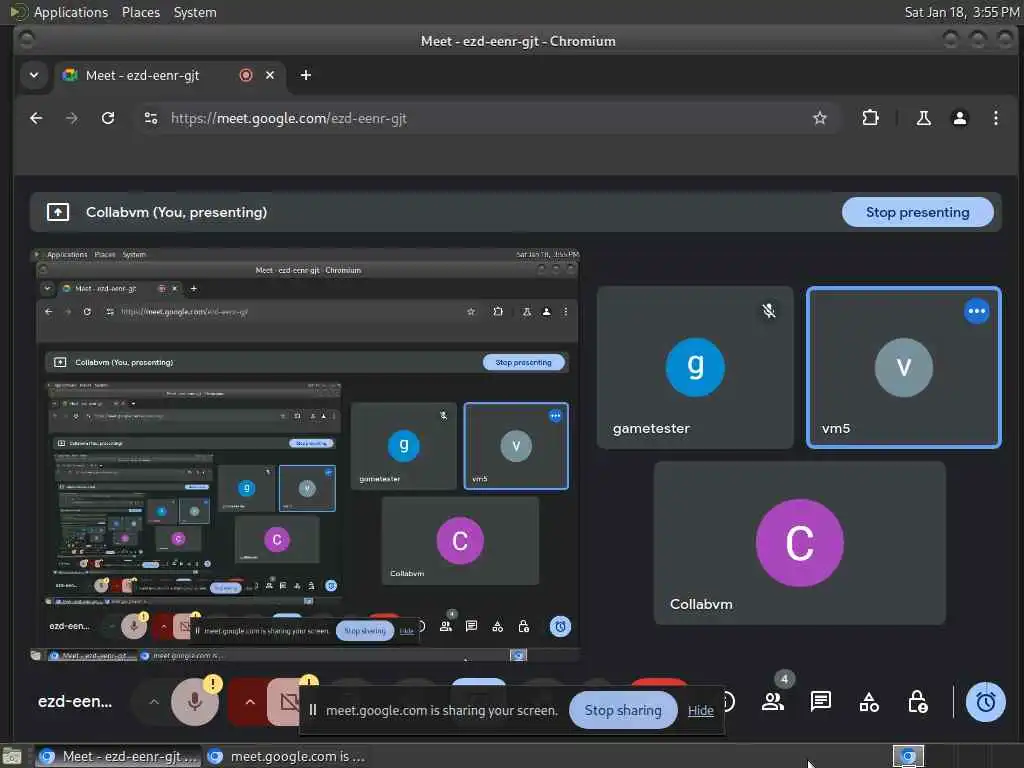This screenshot has width=1024, height=768.
Task: Click the Chromium window menu button in title bar
Action: coord(27,40)
